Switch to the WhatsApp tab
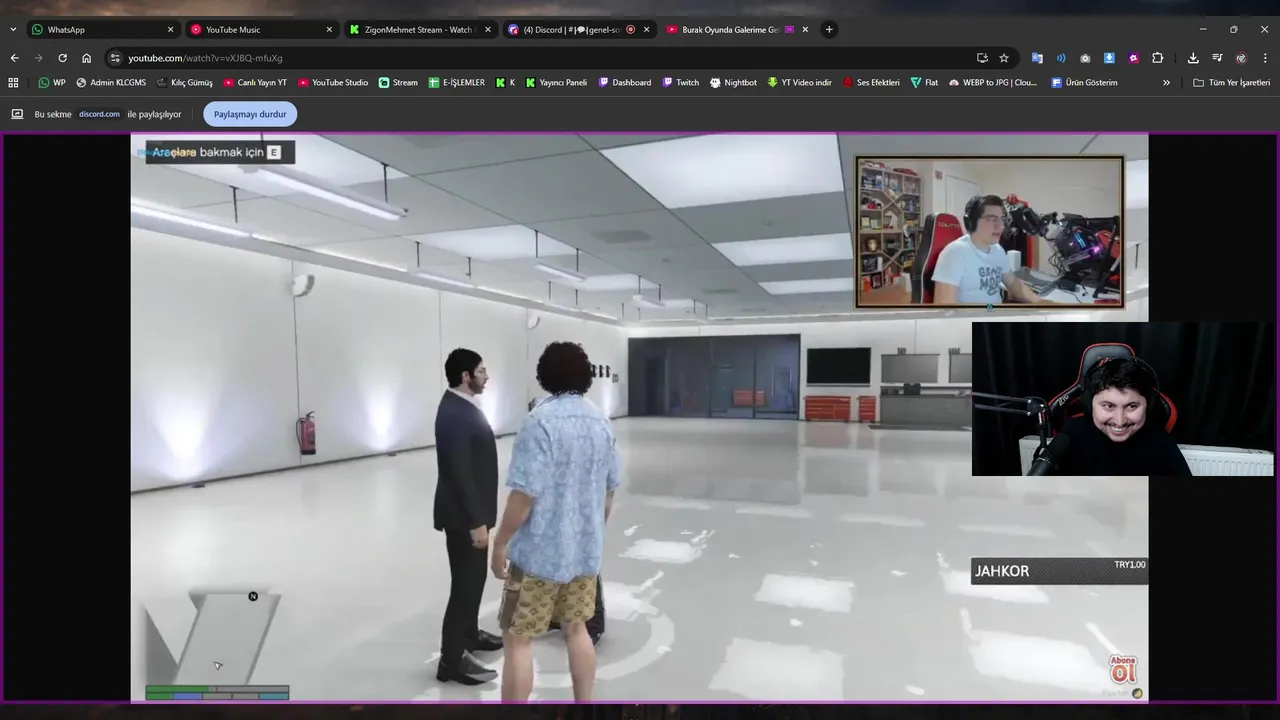Image resolution: width=1280 pixels, height=720 pixels. point(103,29)
